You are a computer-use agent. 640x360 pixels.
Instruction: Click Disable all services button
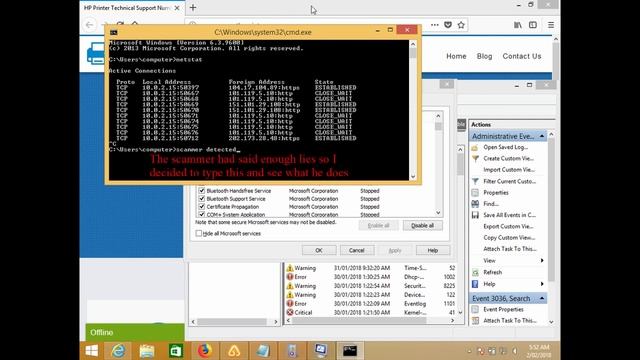coord(422,225)
